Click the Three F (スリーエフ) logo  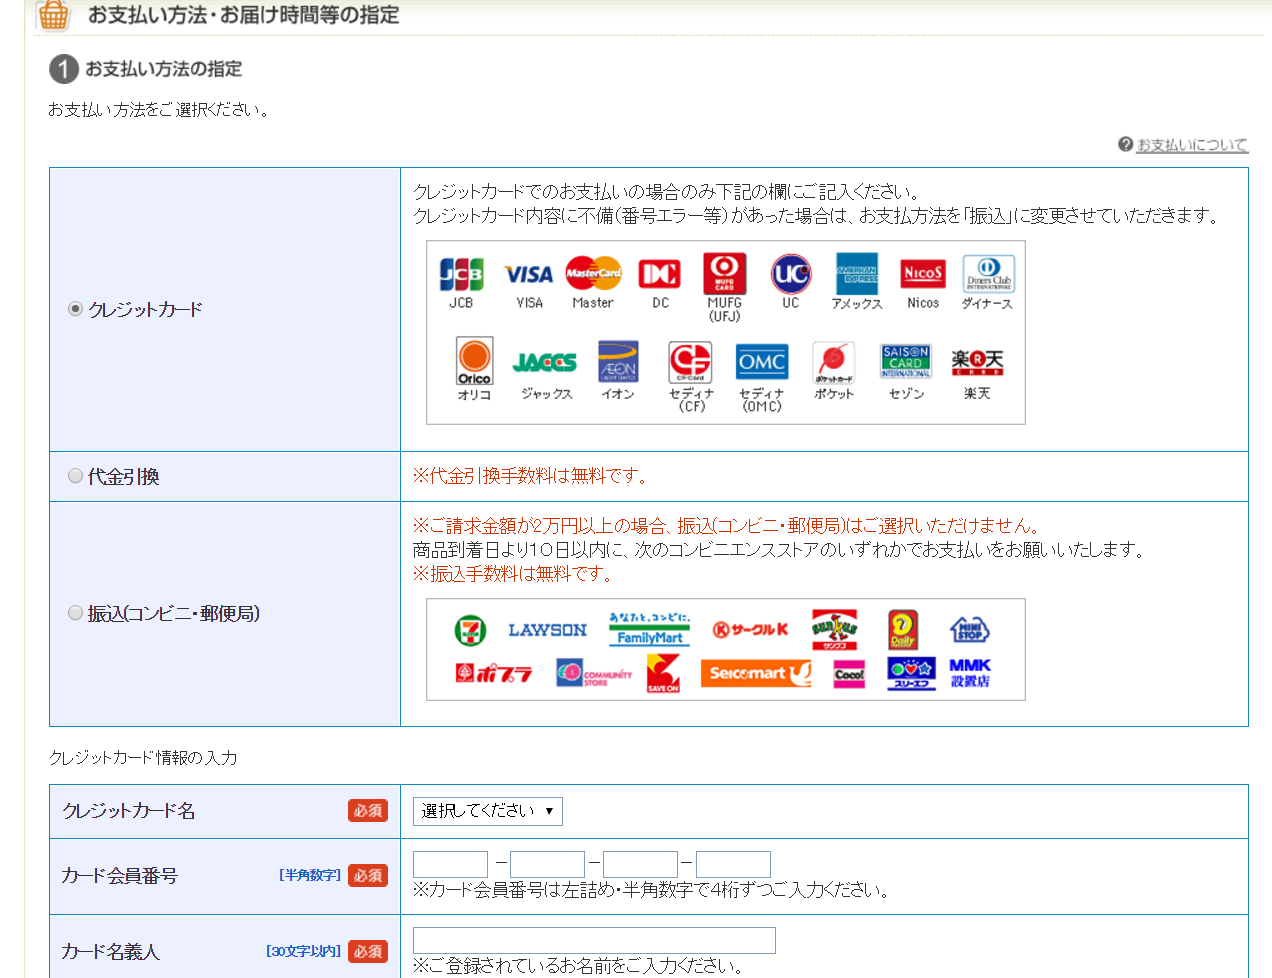[911, 674]
